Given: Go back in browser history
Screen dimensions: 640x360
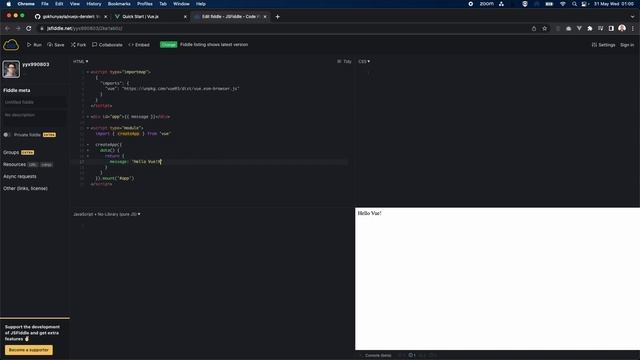Looking at the screenshot, I should pos(7,29).
